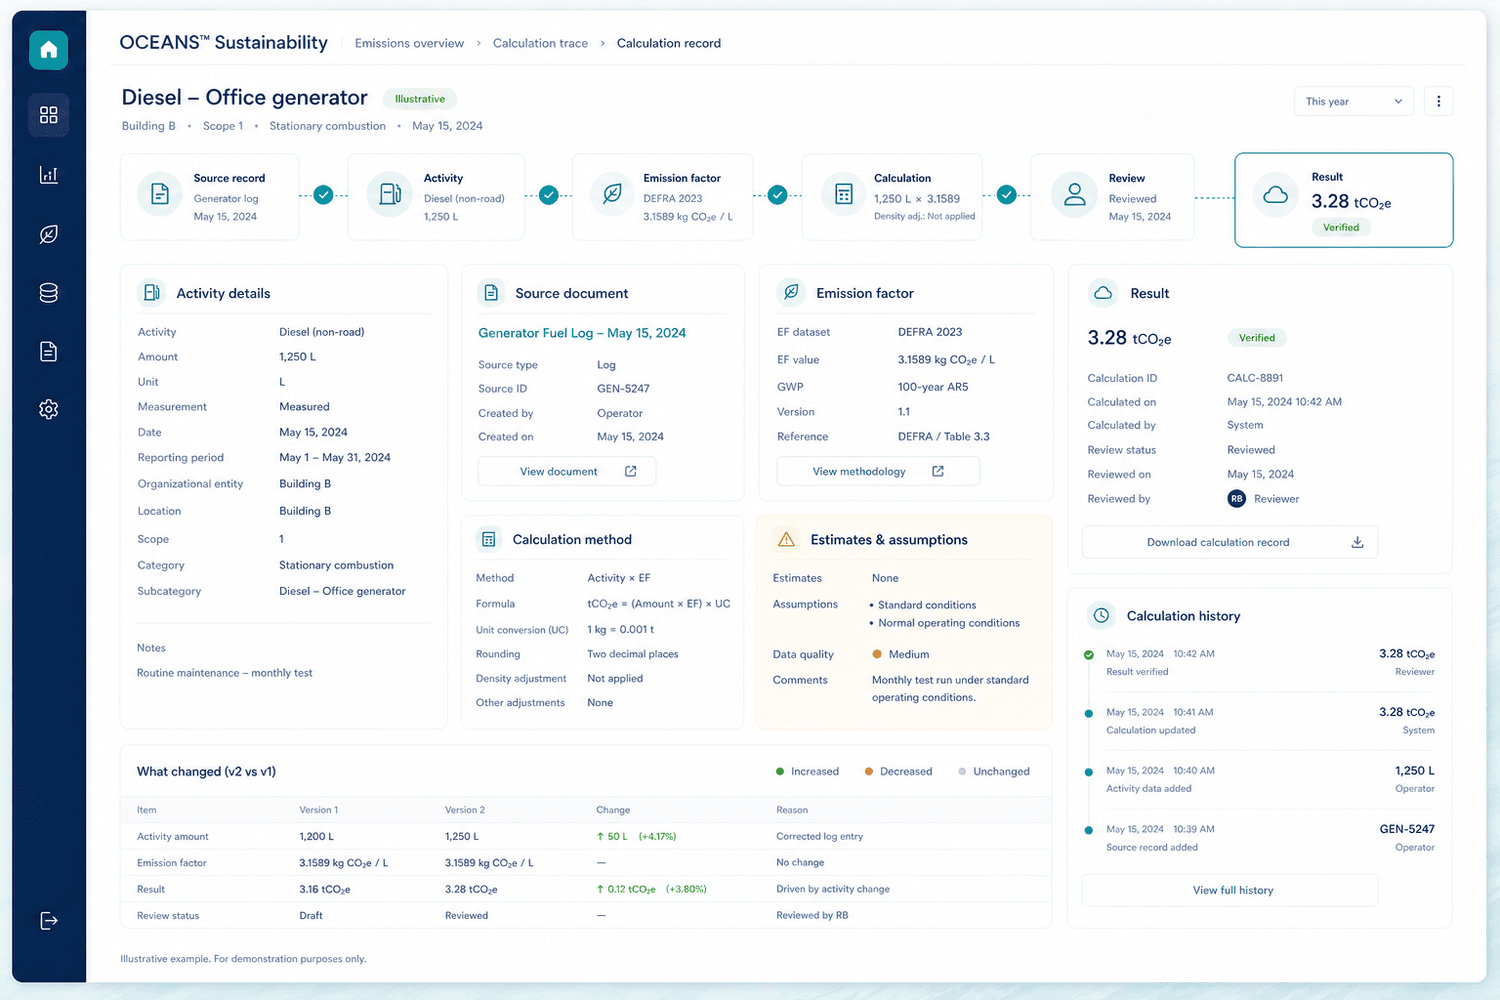Viewport: 1500px width, 1000px height.
Task: Select the Source record step card
Action: click(x=209, y=196)
